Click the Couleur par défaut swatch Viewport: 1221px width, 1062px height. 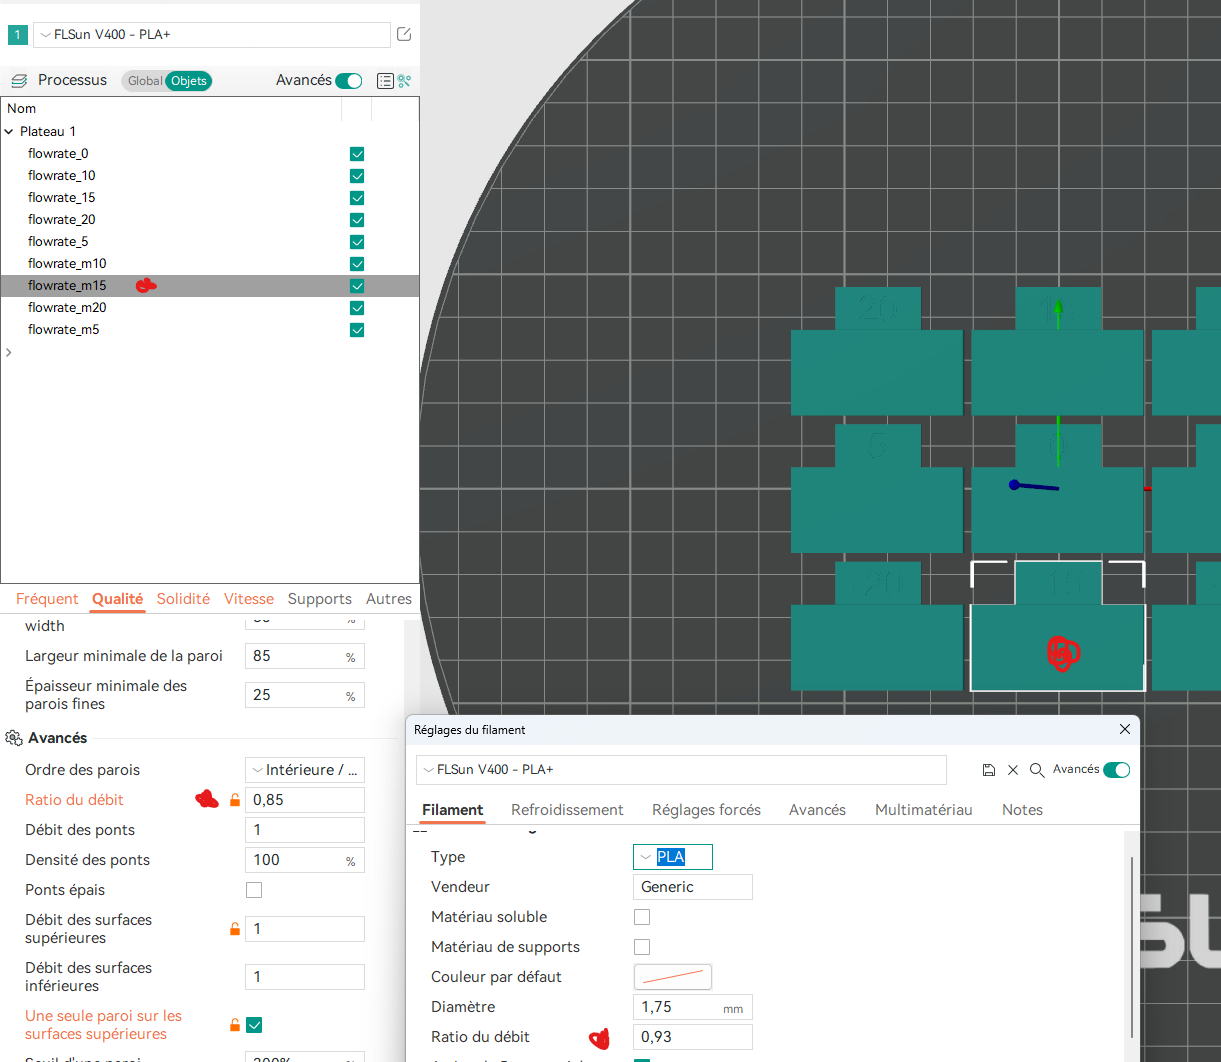pos(673,977)
